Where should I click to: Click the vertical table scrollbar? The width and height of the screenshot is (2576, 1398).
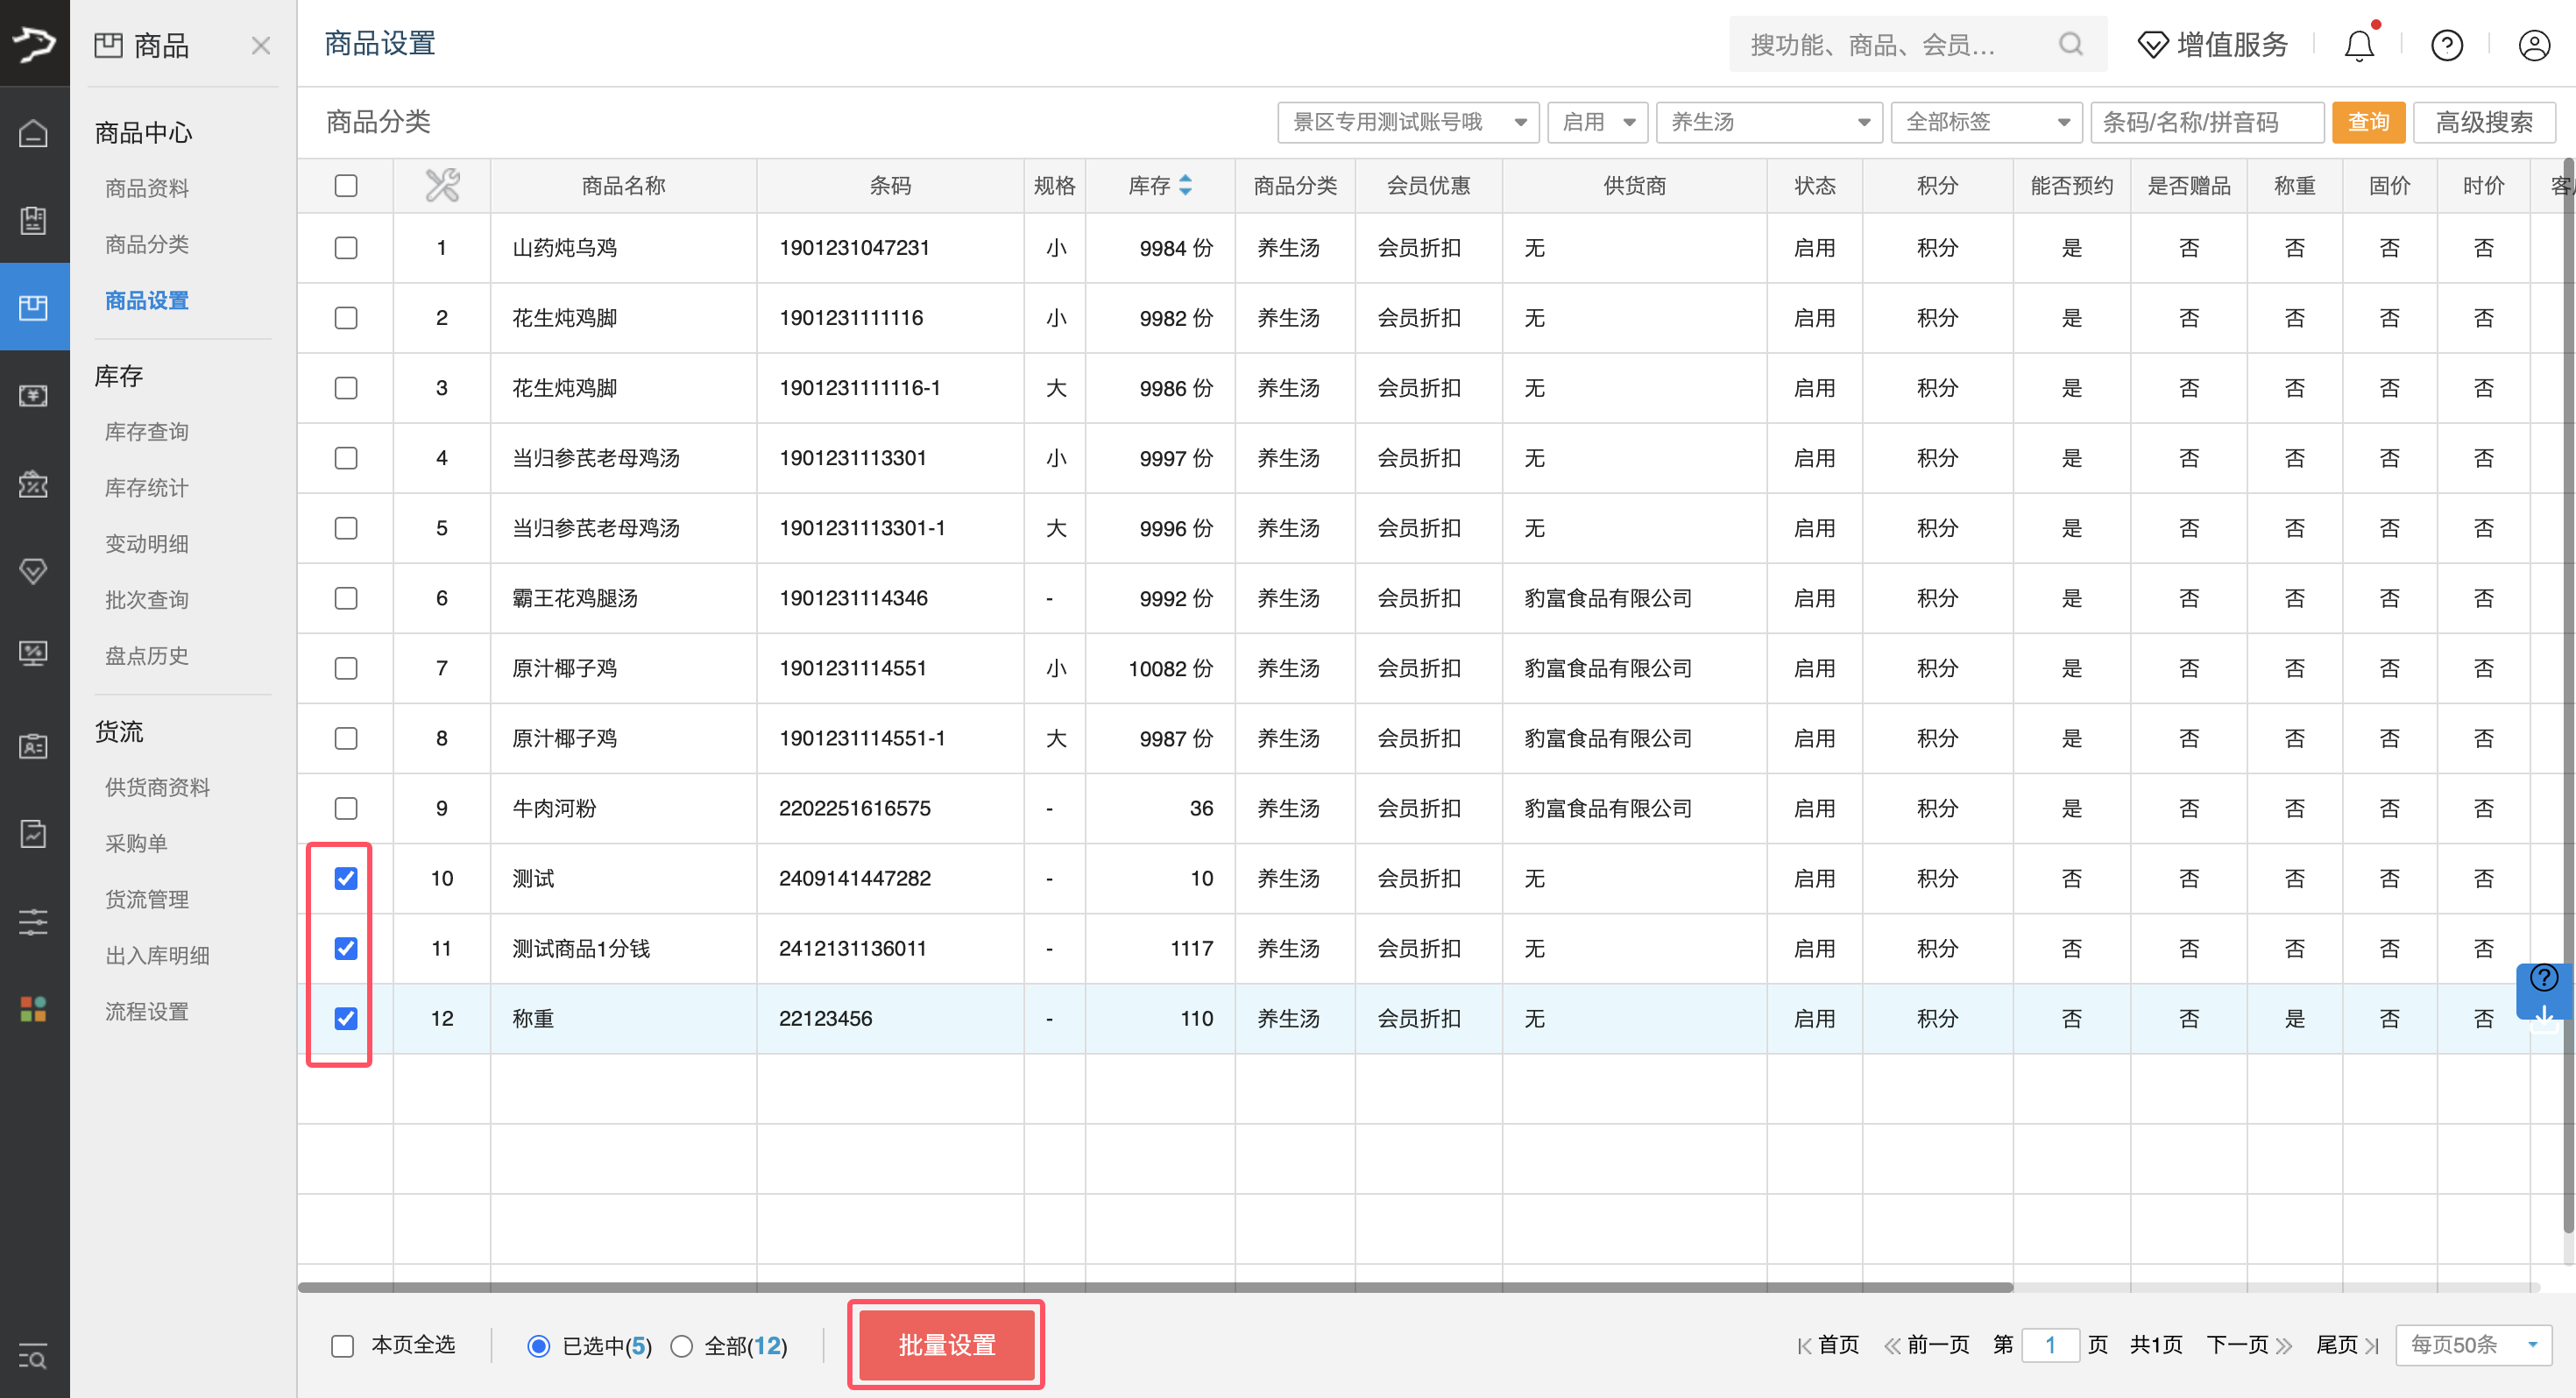pos(2568,695)
